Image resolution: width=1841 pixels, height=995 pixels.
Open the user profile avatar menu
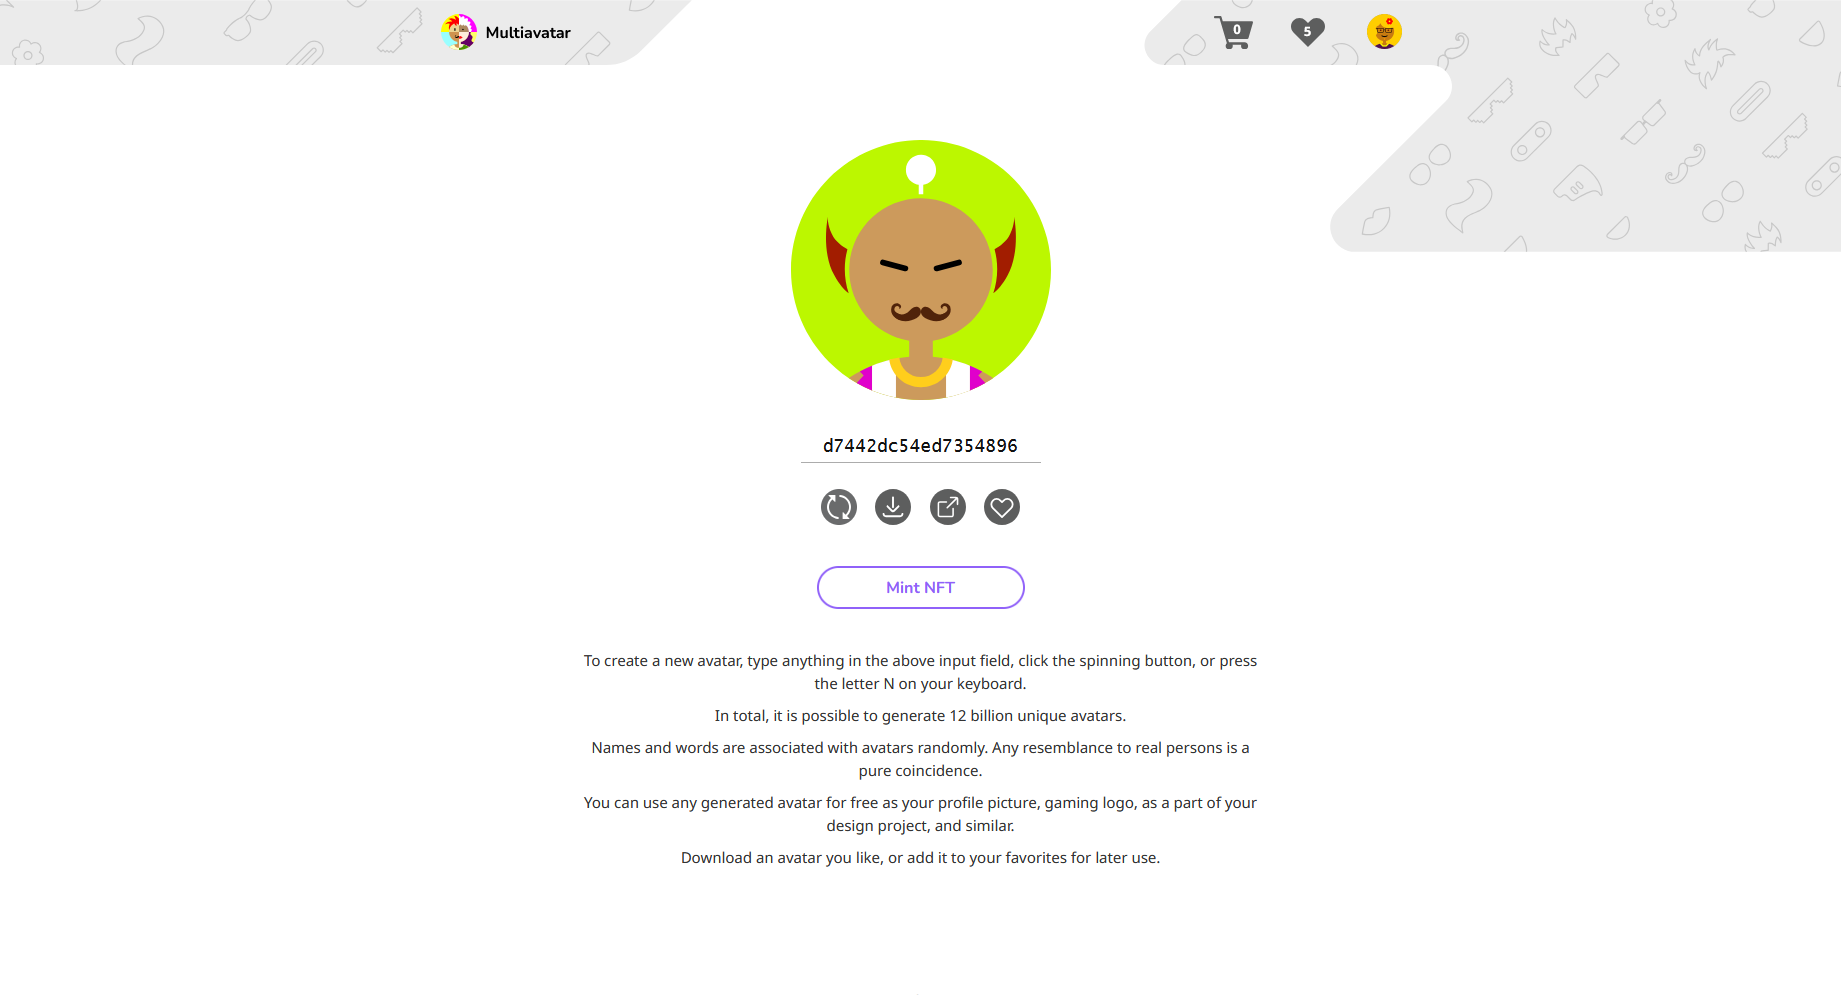[x=1384, y=32]
